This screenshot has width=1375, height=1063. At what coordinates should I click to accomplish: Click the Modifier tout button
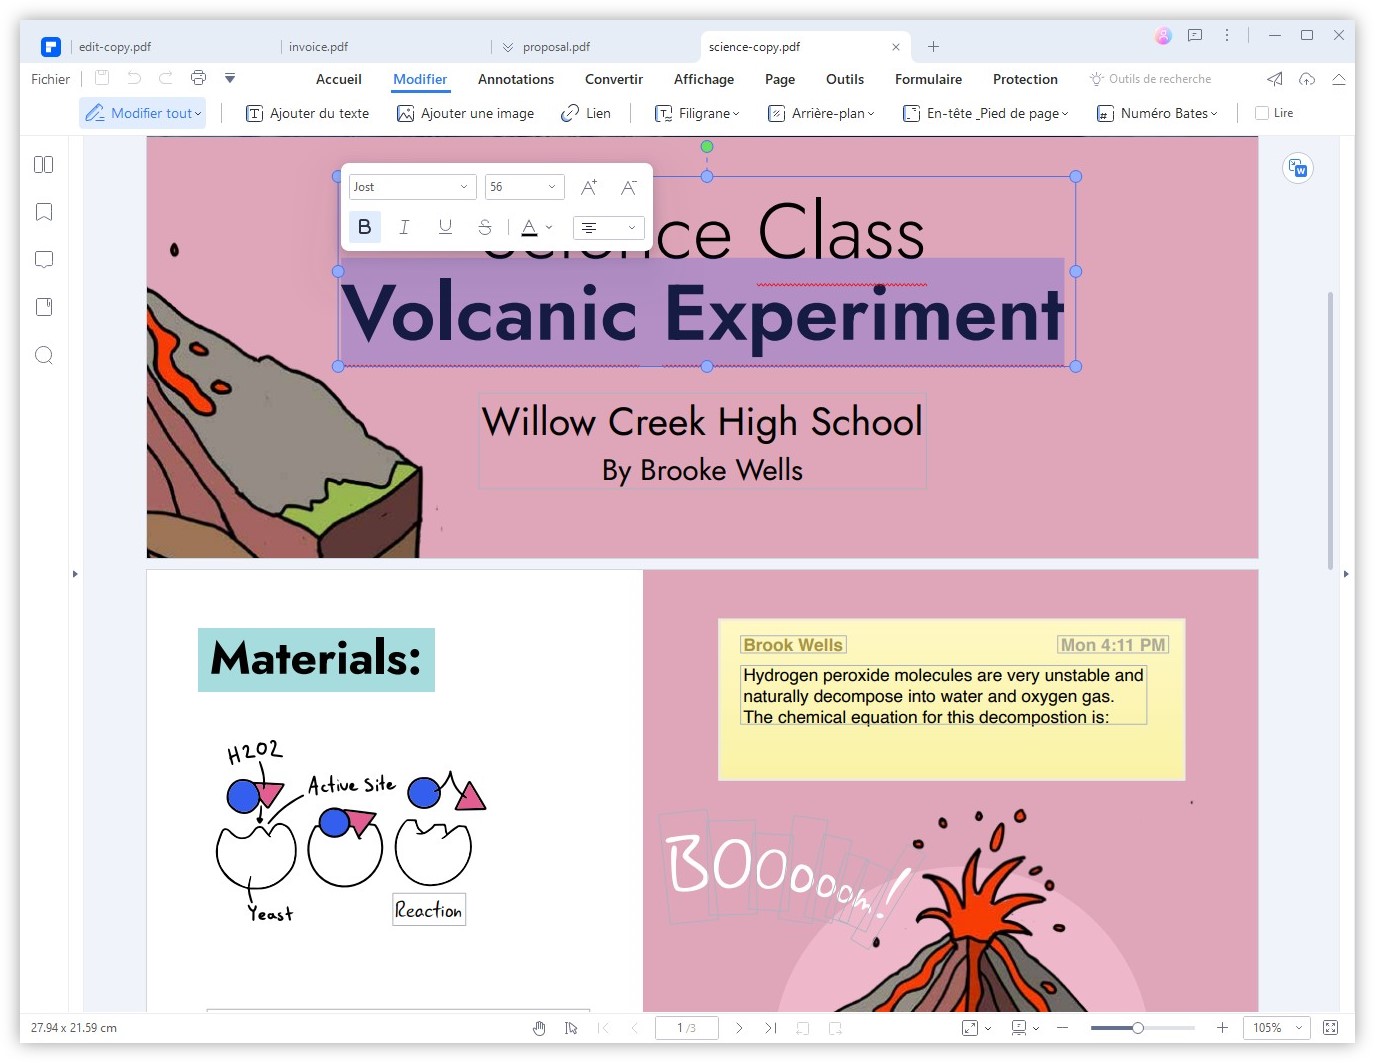[142, 113]
